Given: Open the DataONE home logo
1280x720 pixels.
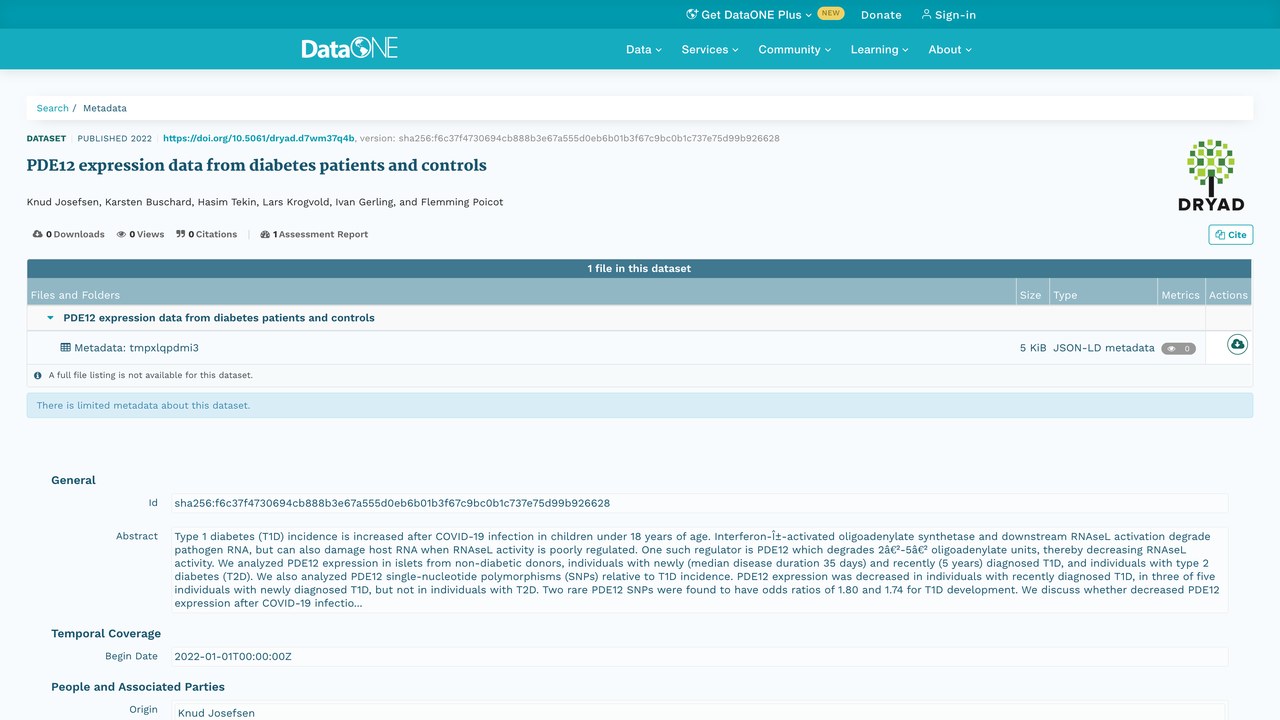Looking at the screenshot, I should 350,48.
